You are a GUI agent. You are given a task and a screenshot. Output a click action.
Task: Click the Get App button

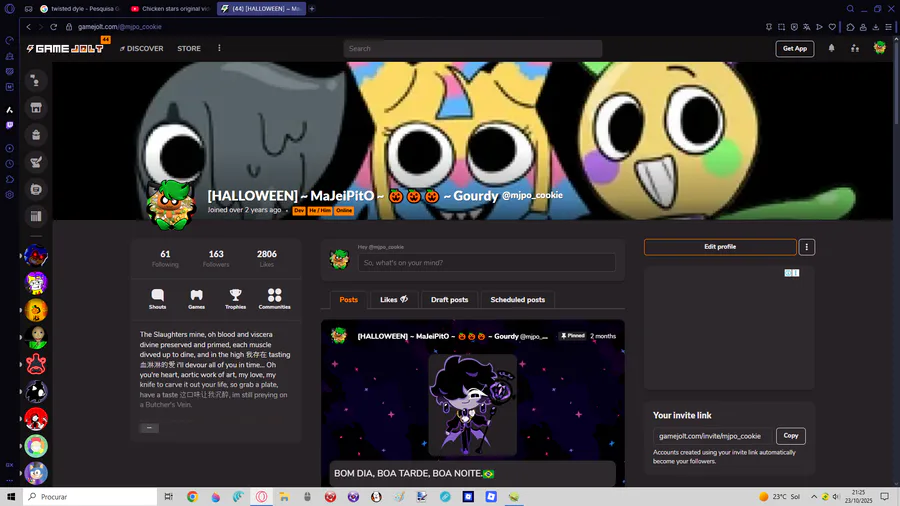click(794, 49)
